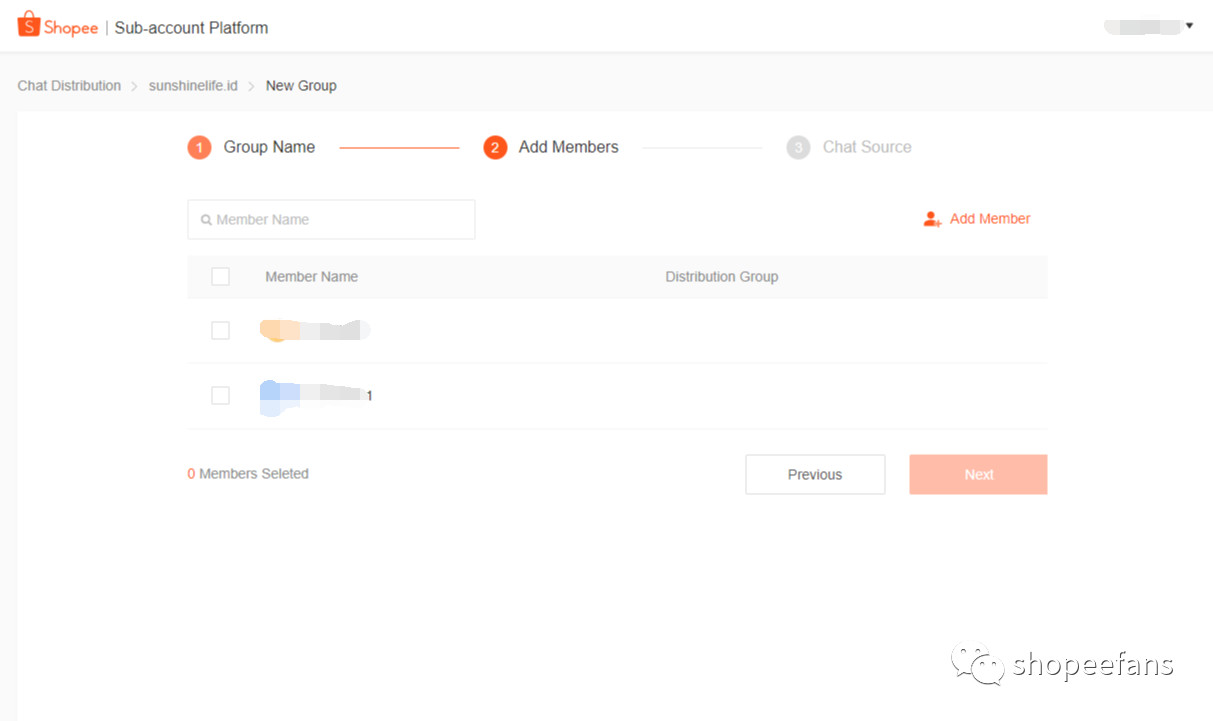Image resolution: width=1213 pixels, height=721 pixels.
Task: Click the step 3 Chat Source circle indicator
Action: [x=798, y=146]
